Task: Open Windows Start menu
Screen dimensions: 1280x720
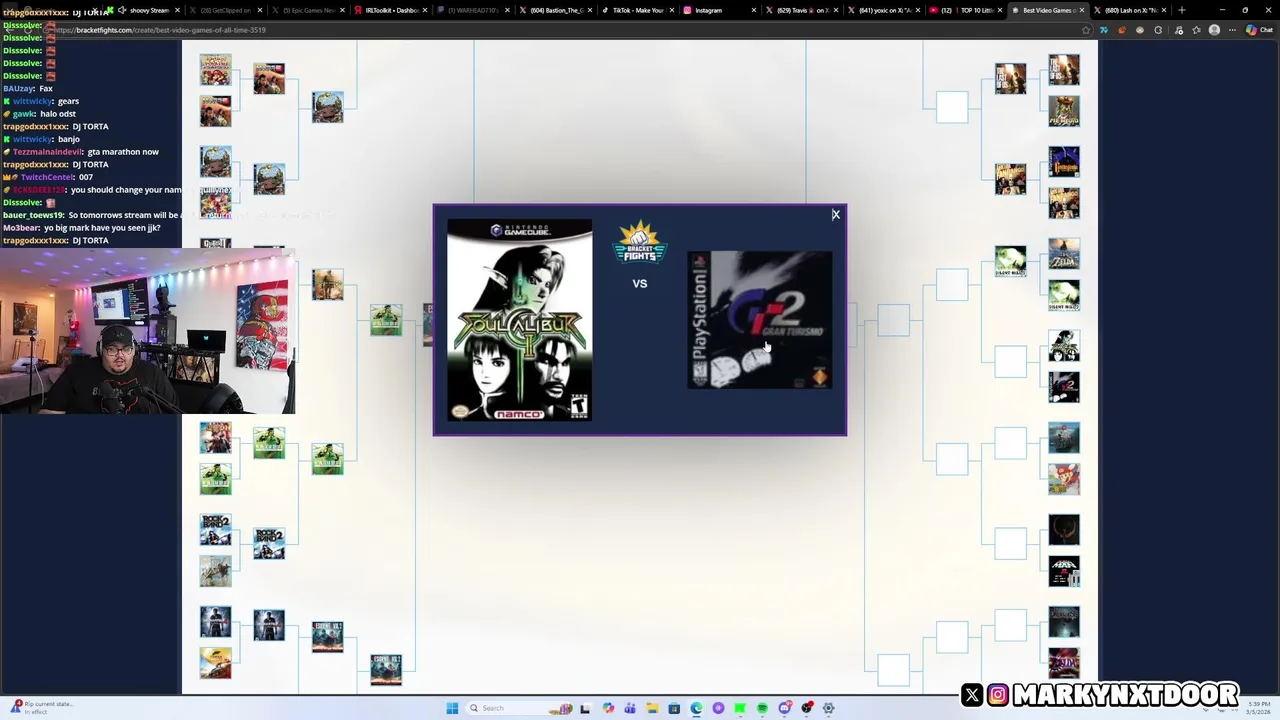Action: click(452, 708)
